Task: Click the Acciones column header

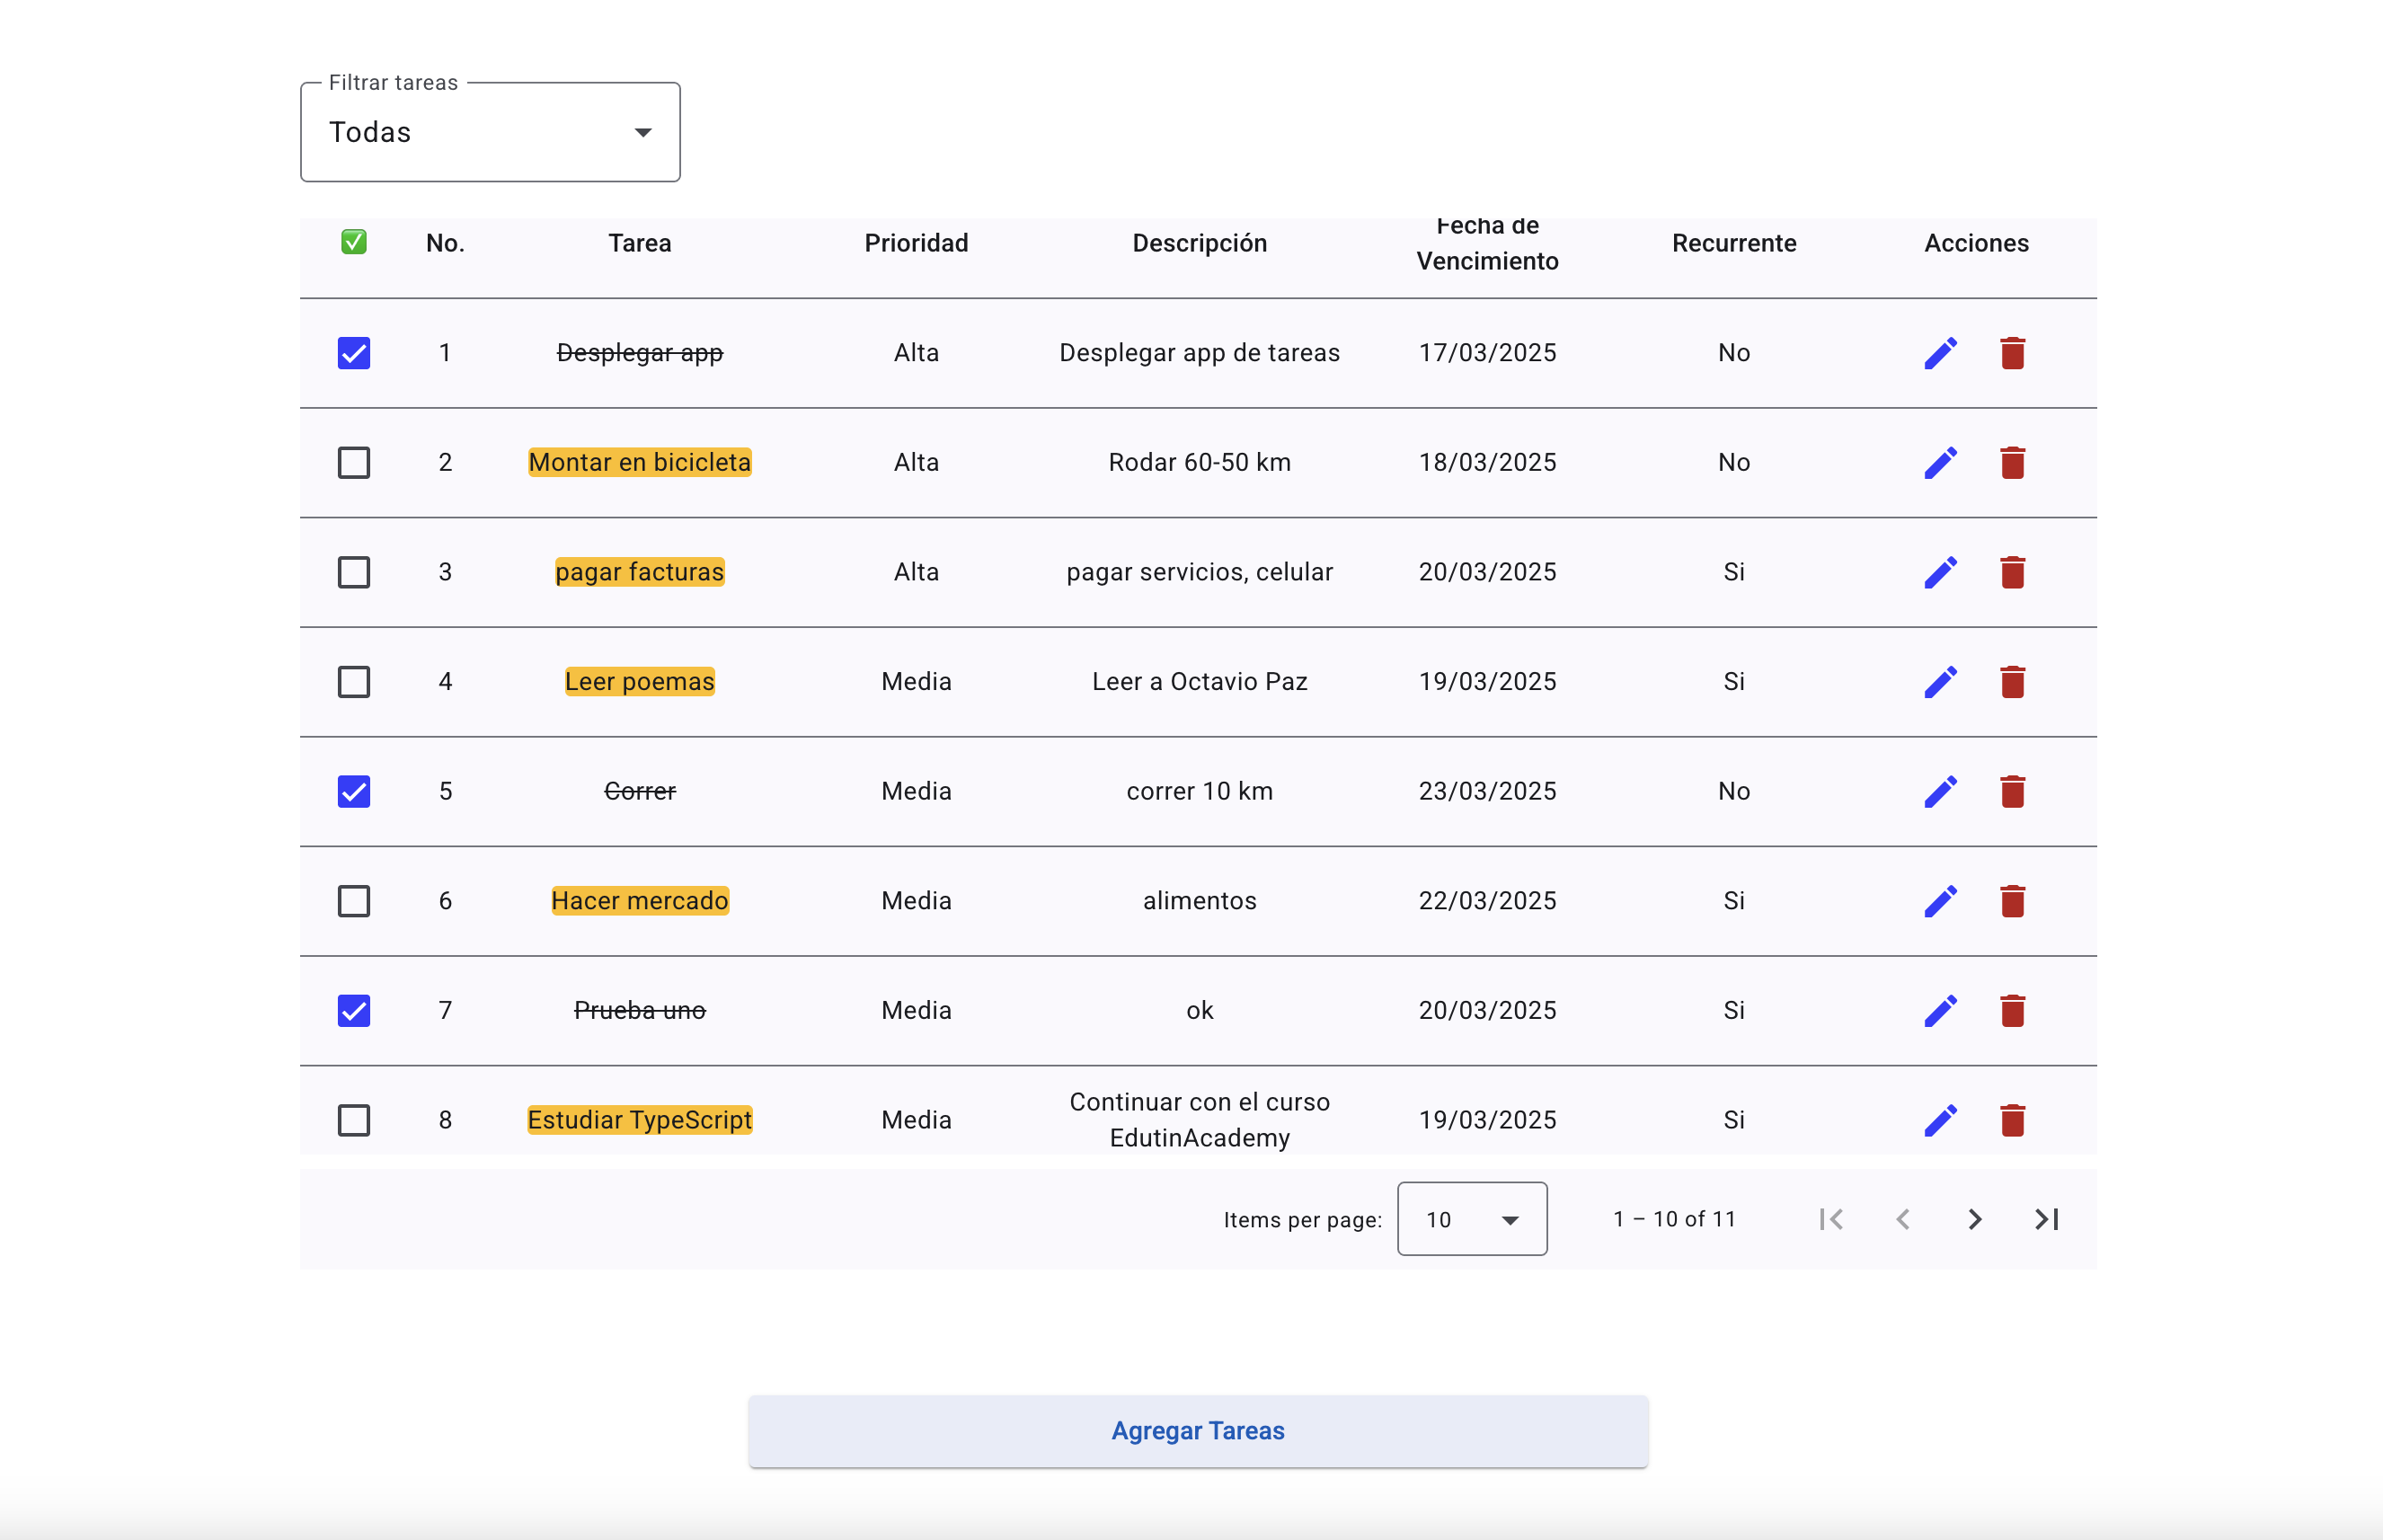Action: pyautogui.click(x=1976, y=243)
